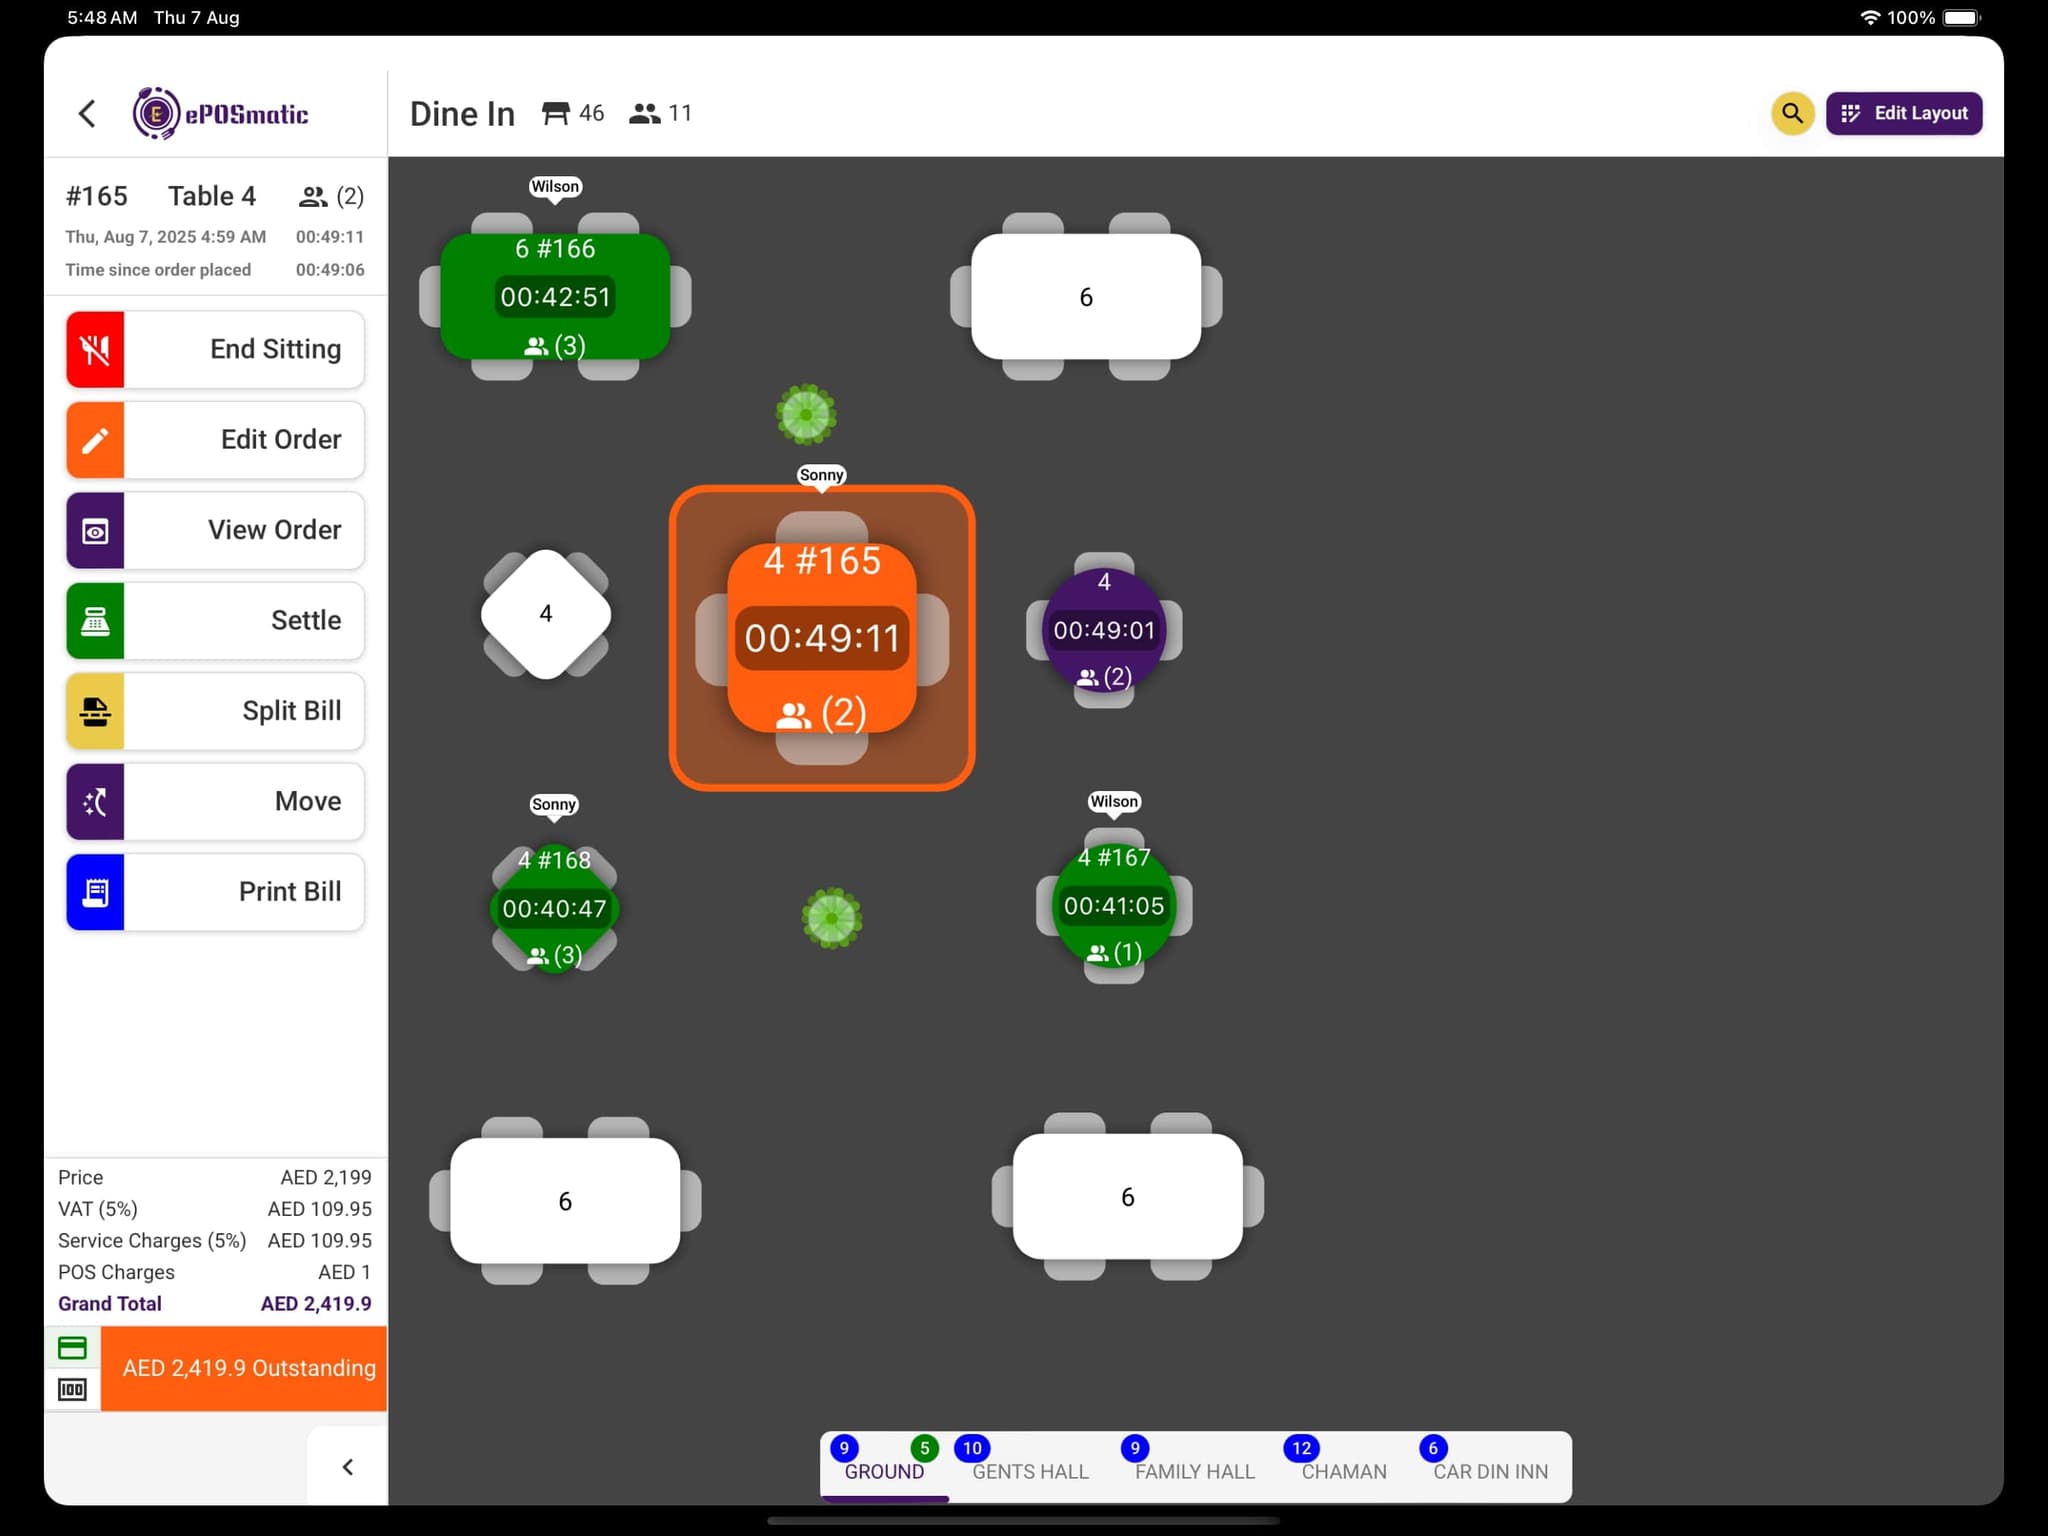Click the red End Sitting icon
This screenshot has width=2048, height=1536.
pos(95,350)
